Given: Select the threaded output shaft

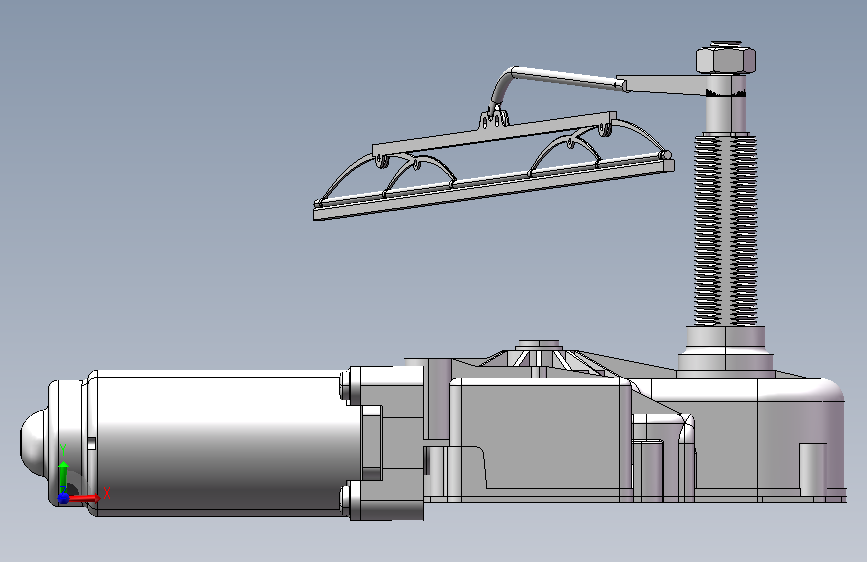Looking at the screenshot, I should (725, 229).
